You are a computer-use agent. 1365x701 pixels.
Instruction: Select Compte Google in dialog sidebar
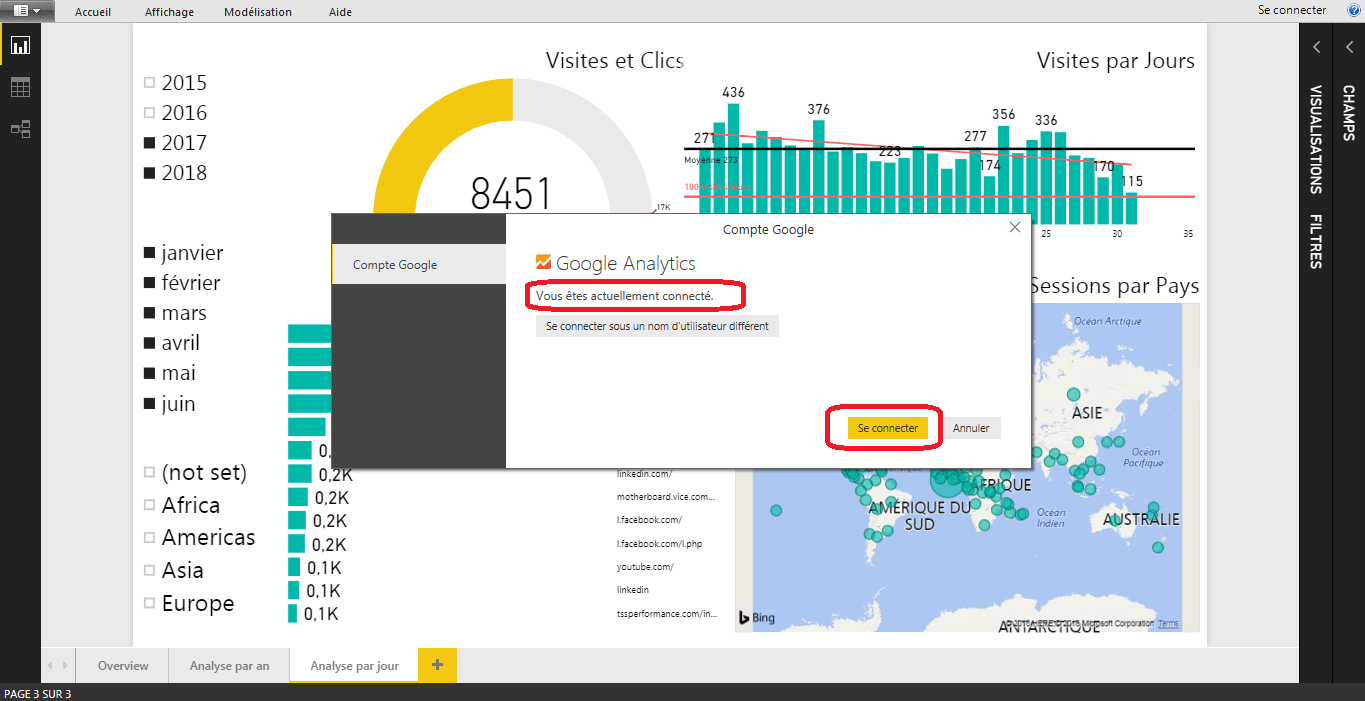point(418,265)
